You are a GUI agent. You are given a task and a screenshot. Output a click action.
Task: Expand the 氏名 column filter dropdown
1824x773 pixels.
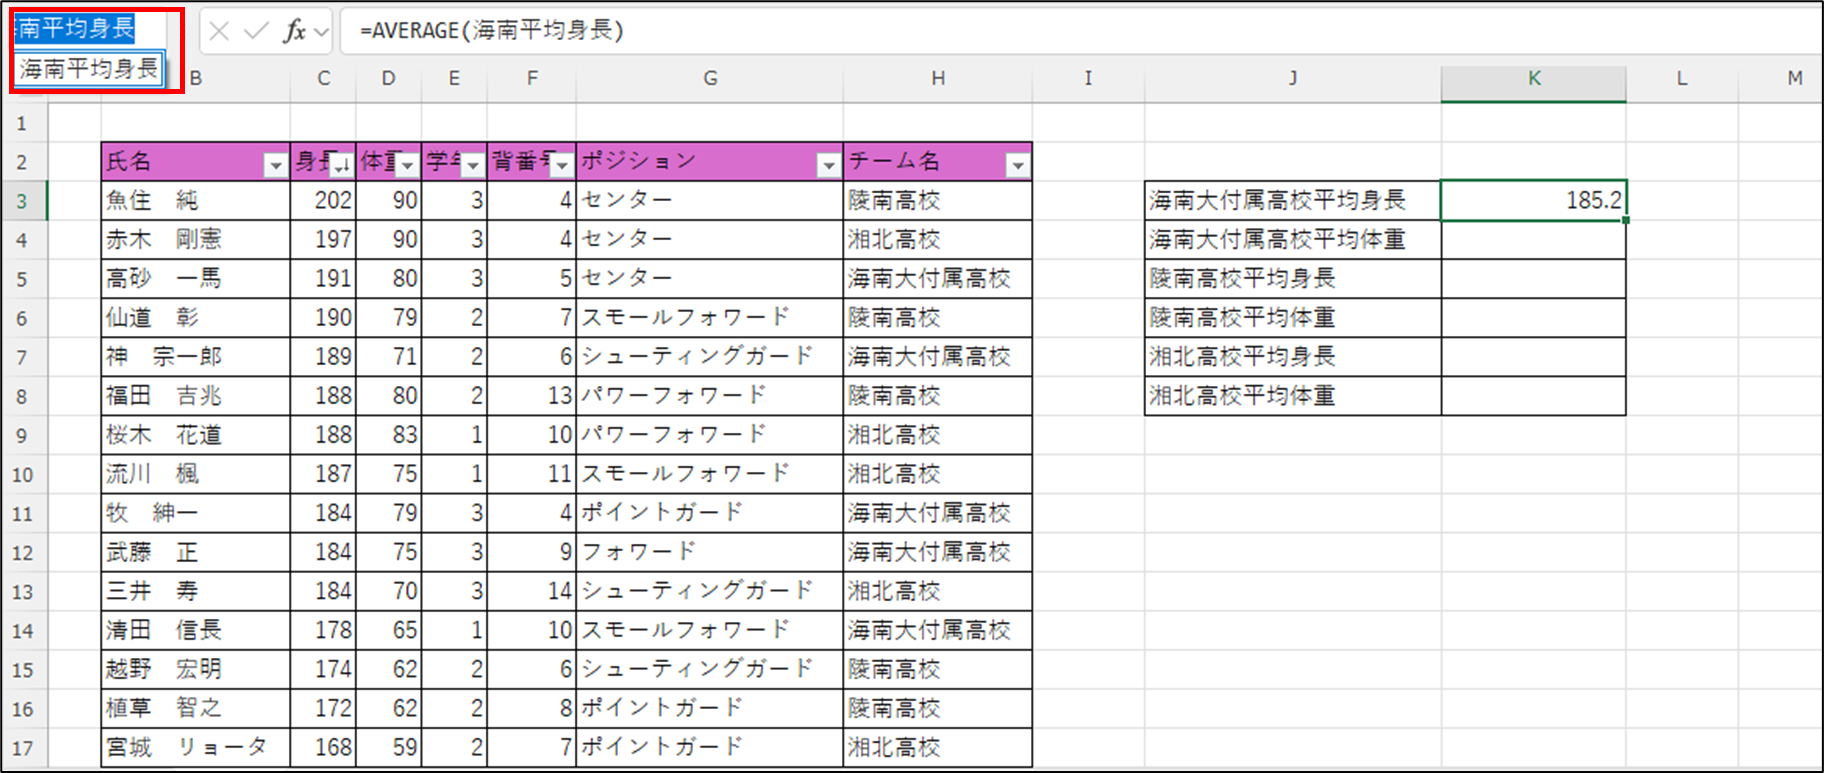pos(275,165)
